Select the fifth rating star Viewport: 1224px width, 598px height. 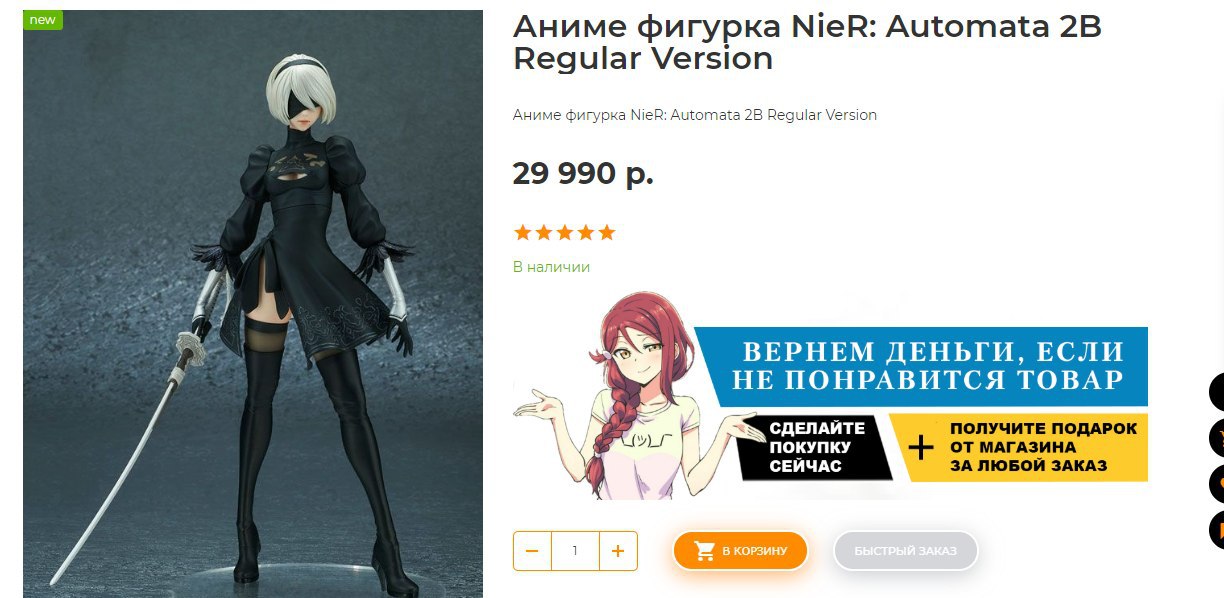[x=606, y=233]
